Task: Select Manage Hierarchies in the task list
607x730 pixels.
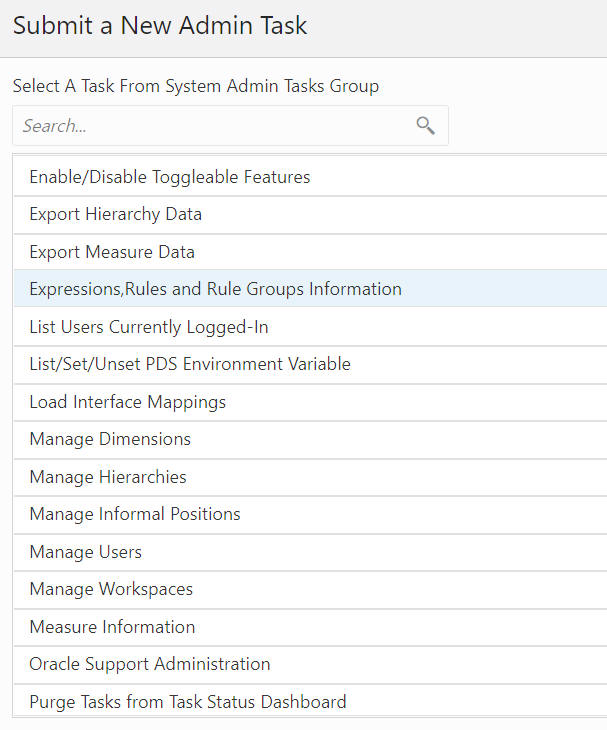Action: 108,477
